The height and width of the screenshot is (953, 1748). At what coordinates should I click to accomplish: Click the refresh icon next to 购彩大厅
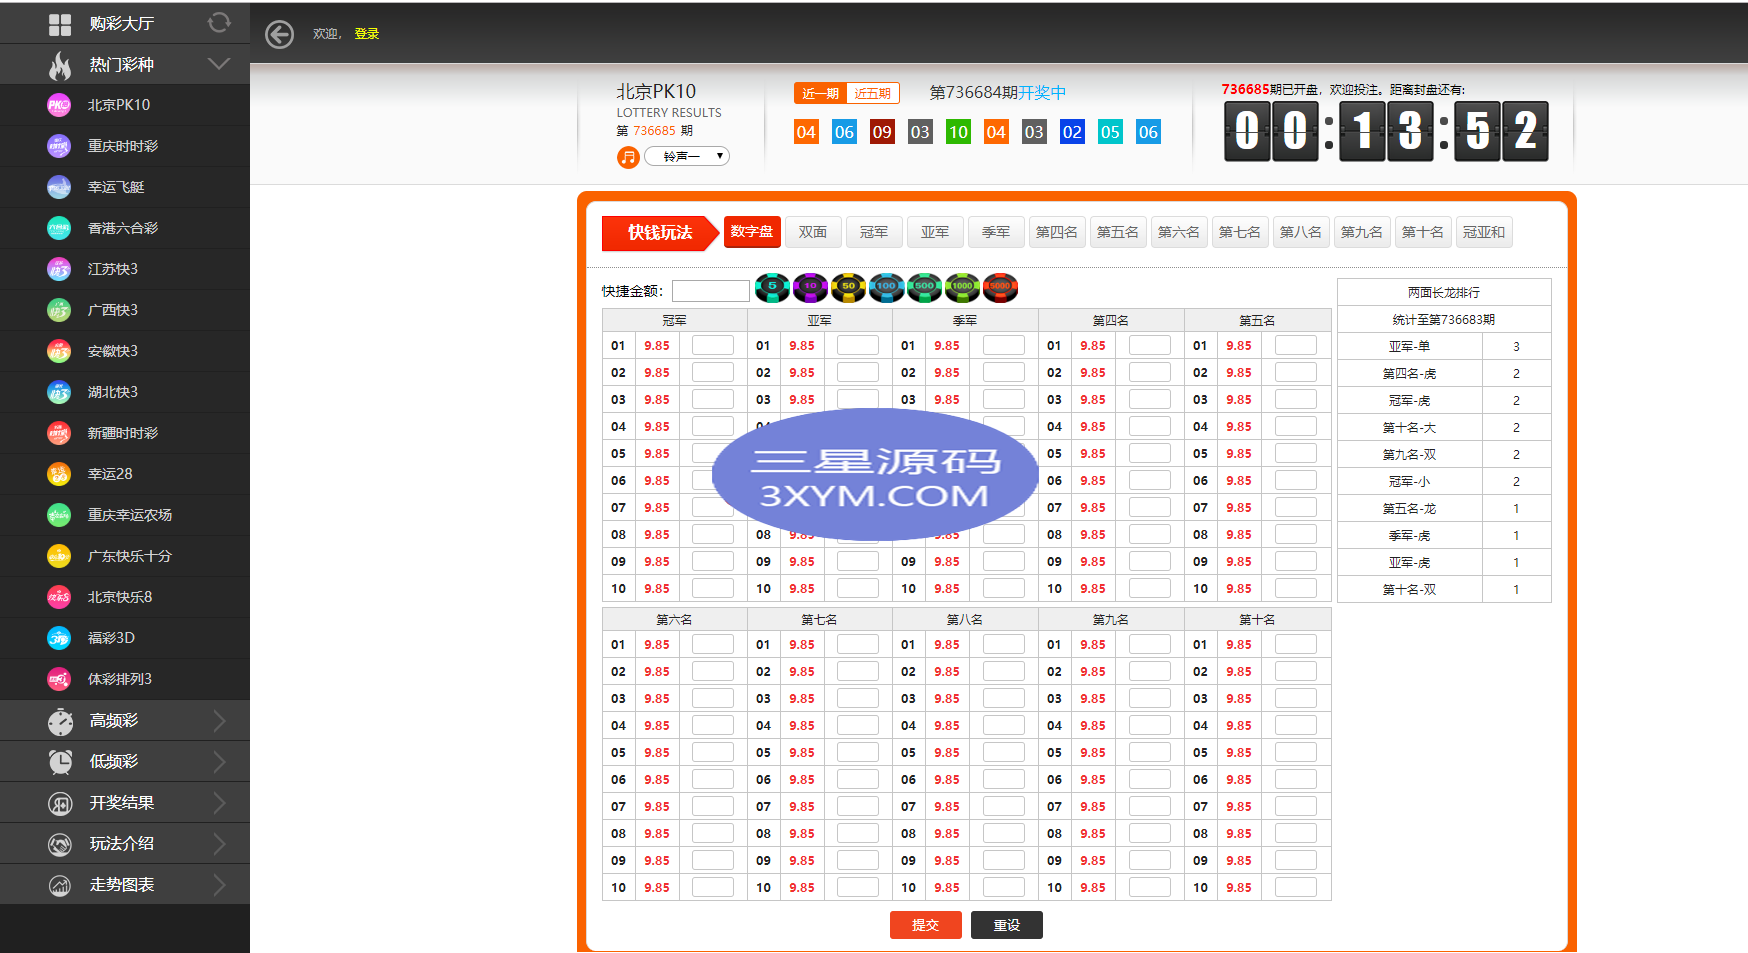coord(219,22)
